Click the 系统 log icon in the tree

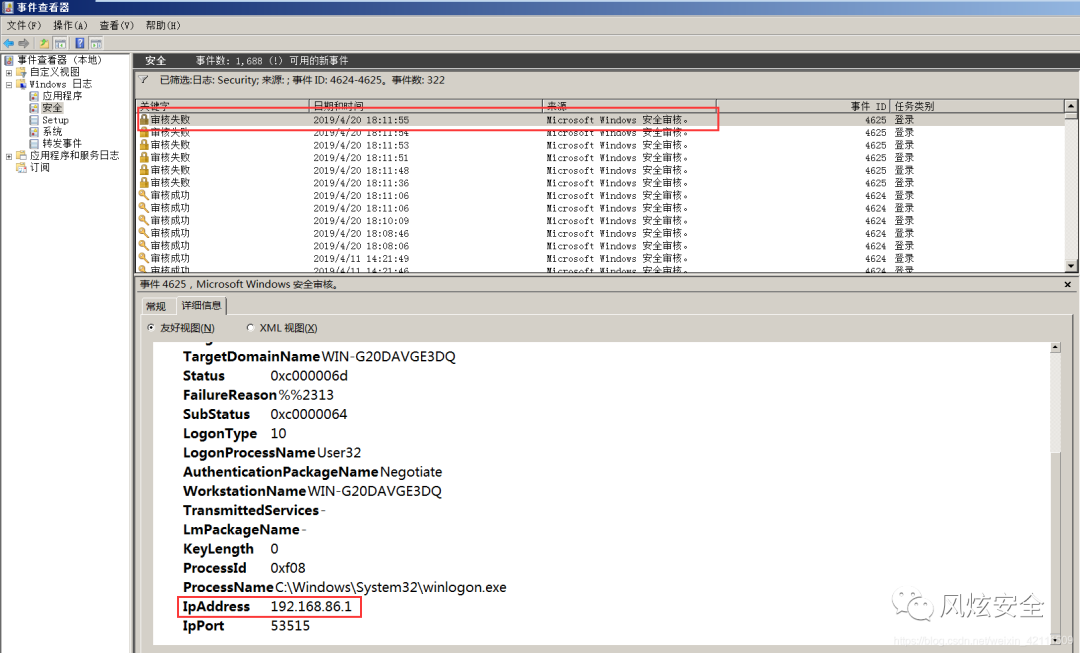click(34, 132)
